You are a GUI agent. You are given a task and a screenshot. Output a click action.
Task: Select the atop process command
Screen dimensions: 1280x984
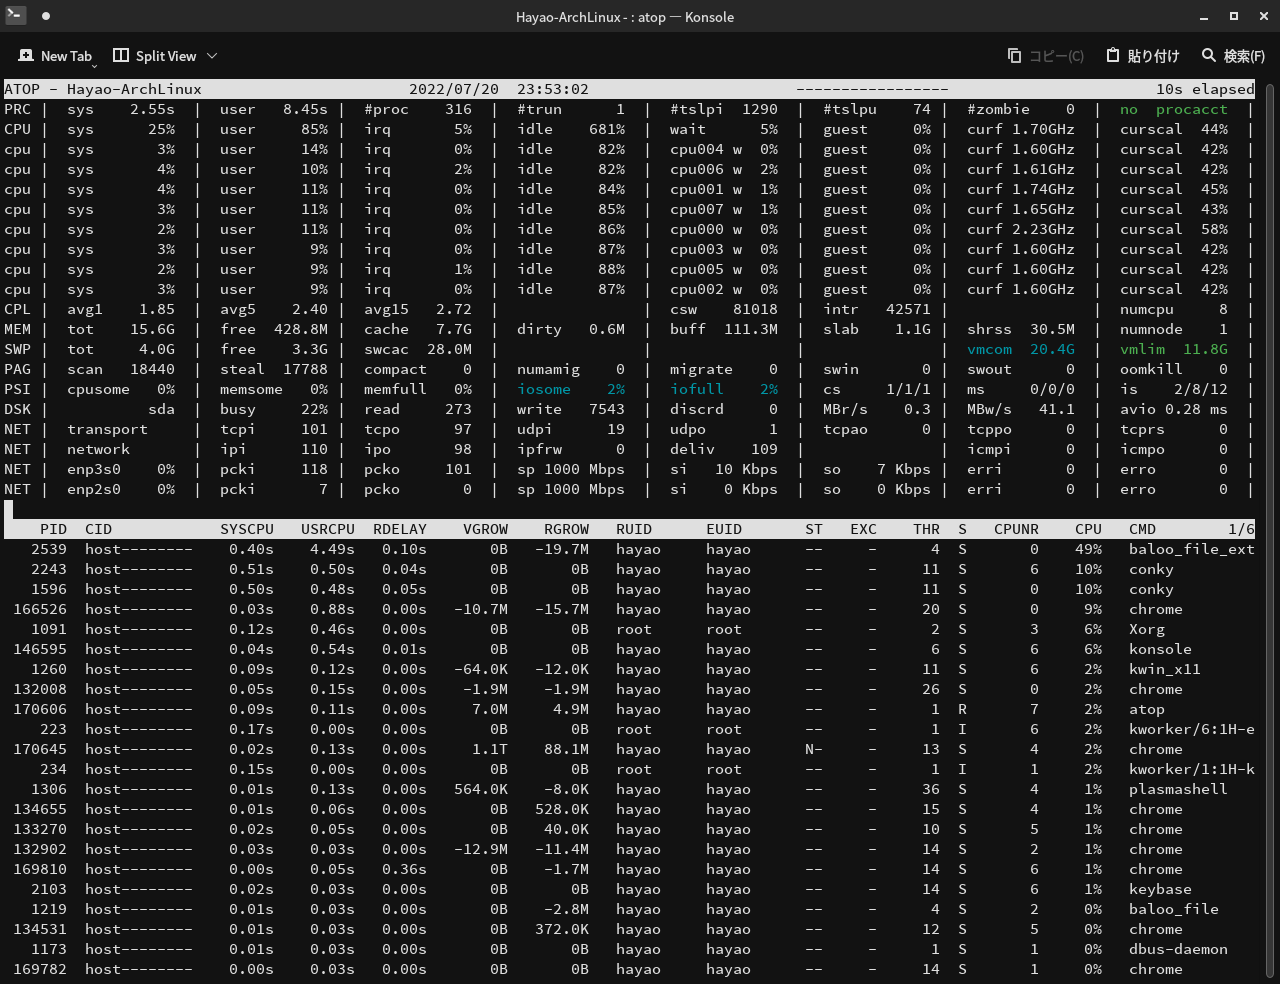point(1147,709)
